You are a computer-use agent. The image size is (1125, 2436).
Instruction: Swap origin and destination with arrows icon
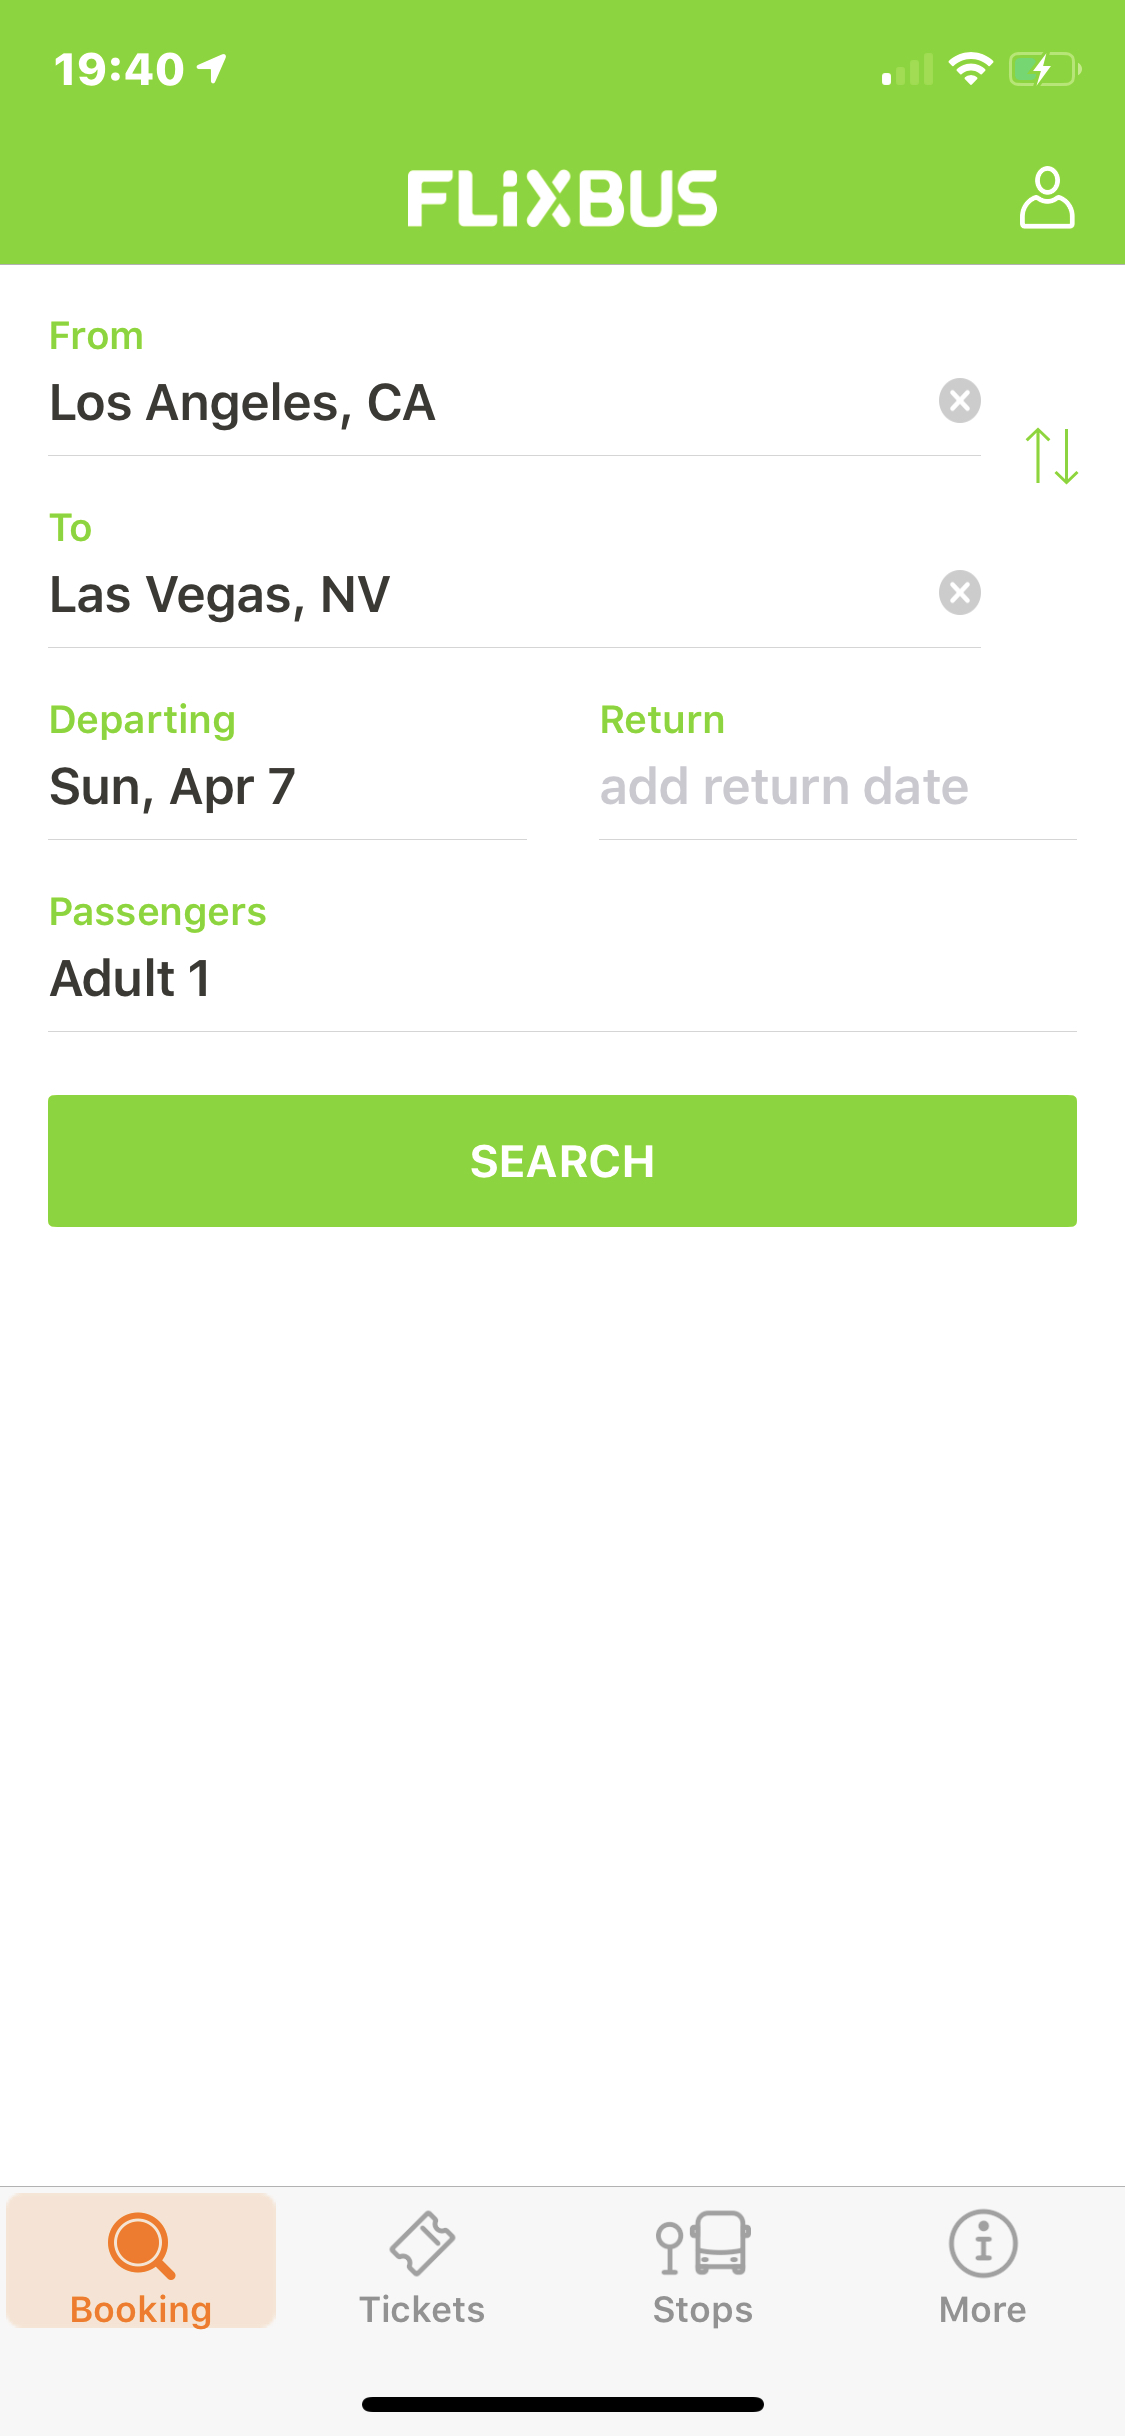(x=1051, y=456)
